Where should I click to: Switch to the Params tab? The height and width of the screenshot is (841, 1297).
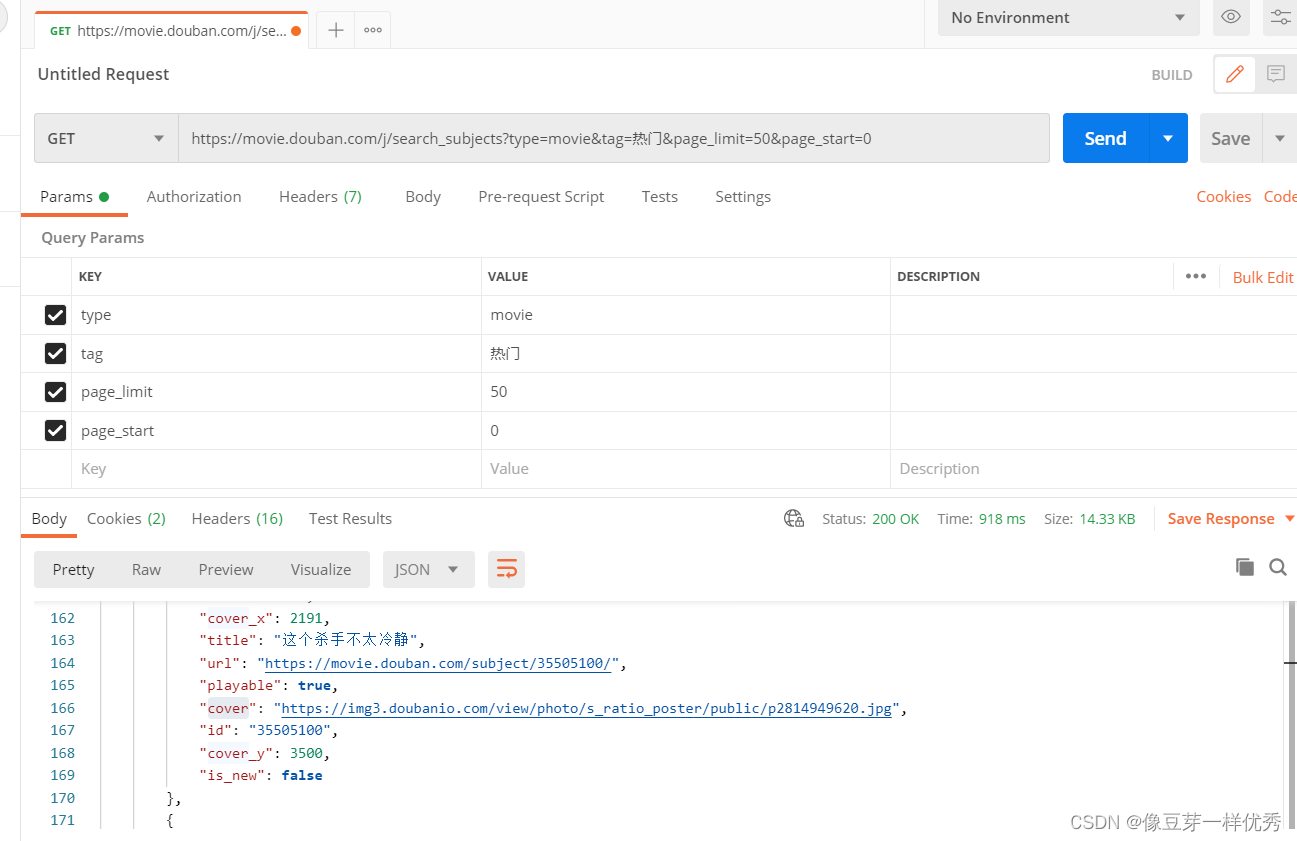click(x=74, y=197)
